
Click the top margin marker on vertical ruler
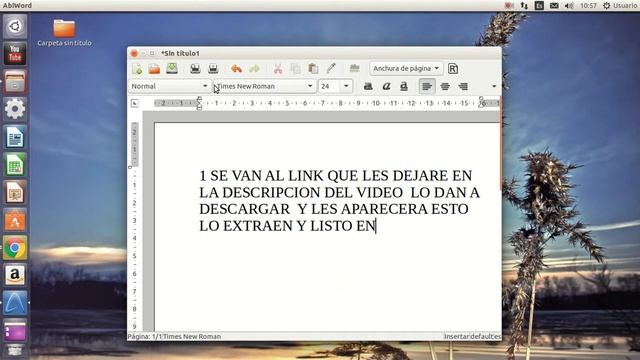tap(130, 167)
